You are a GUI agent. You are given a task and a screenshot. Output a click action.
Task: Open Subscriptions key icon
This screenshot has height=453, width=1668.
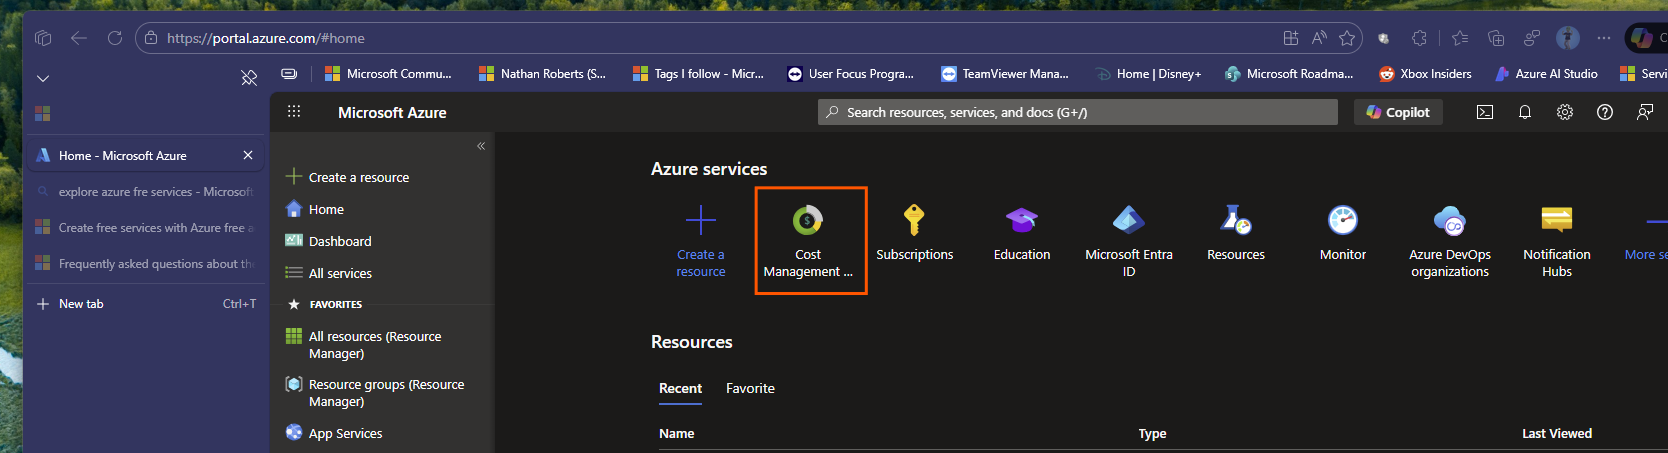pos(914,220)
